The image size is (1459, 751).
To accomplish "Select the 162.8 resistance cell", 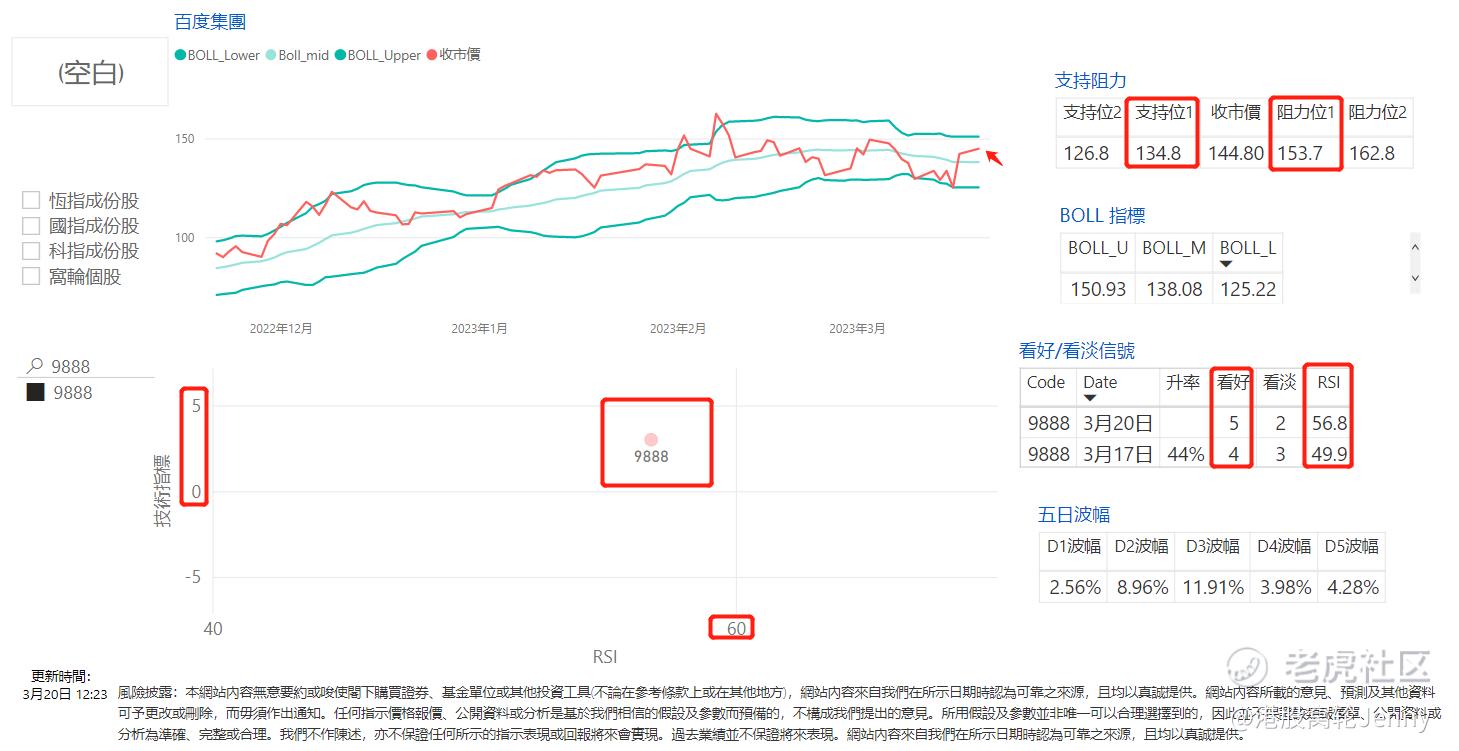I will [x=1371, y=153].
